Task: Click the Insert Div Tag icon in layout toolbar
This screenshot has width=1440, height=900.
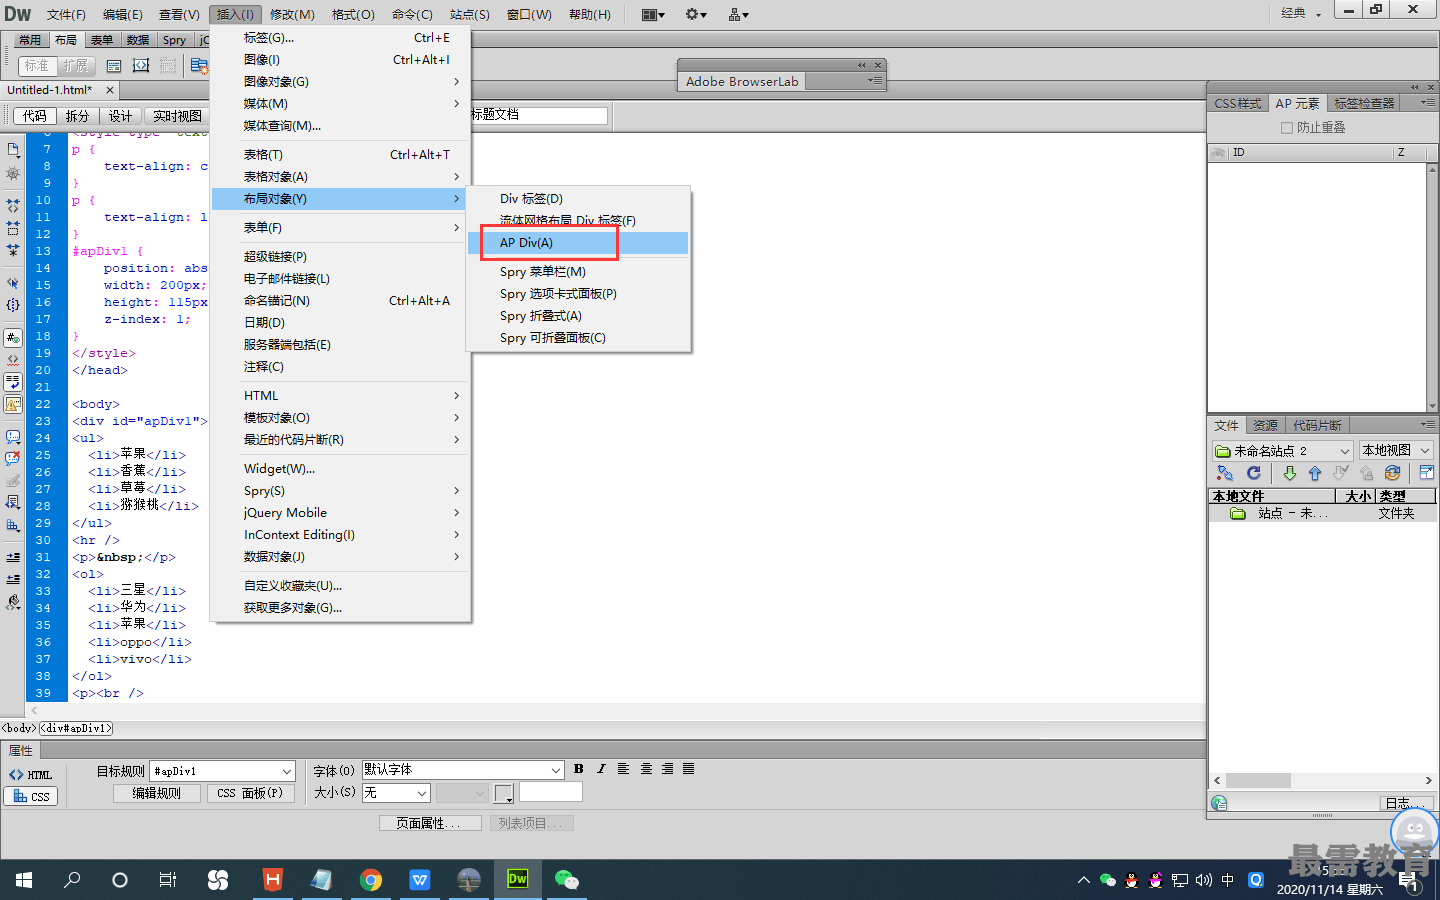Action: pyautogui.click(x=114, y=66)
